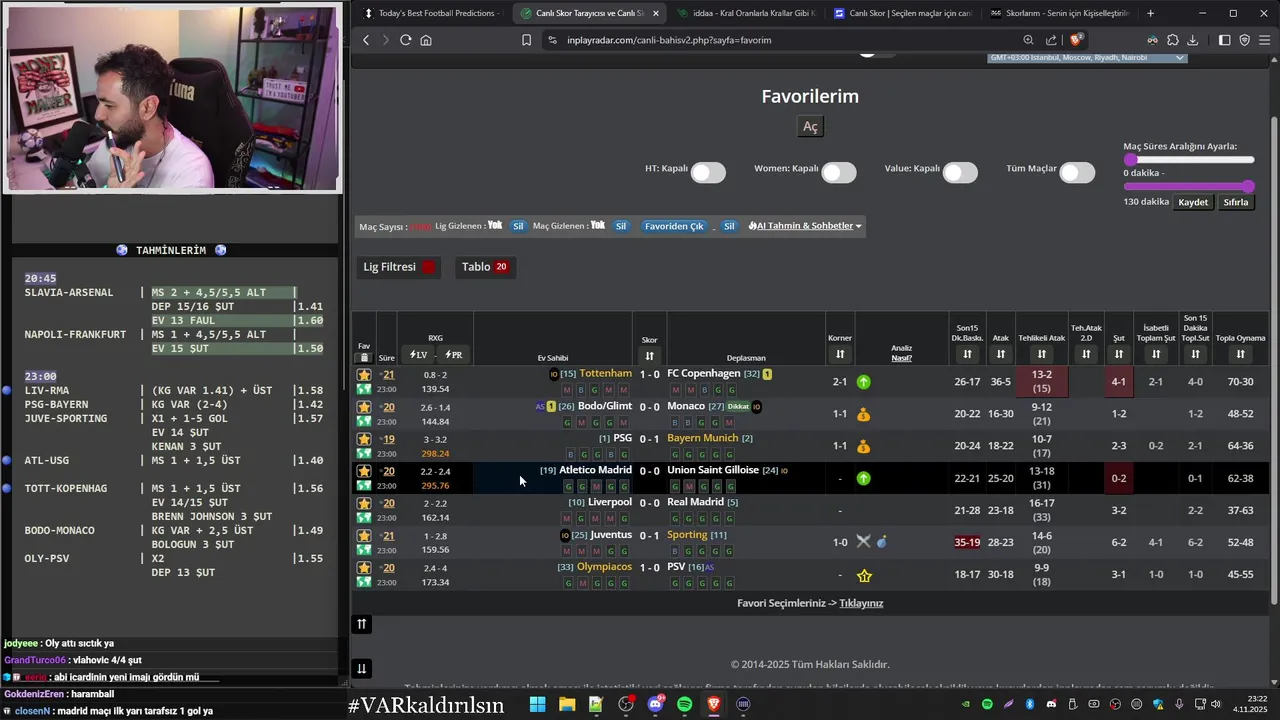Toggle the HT: Kapalı switch

(707, 172)
